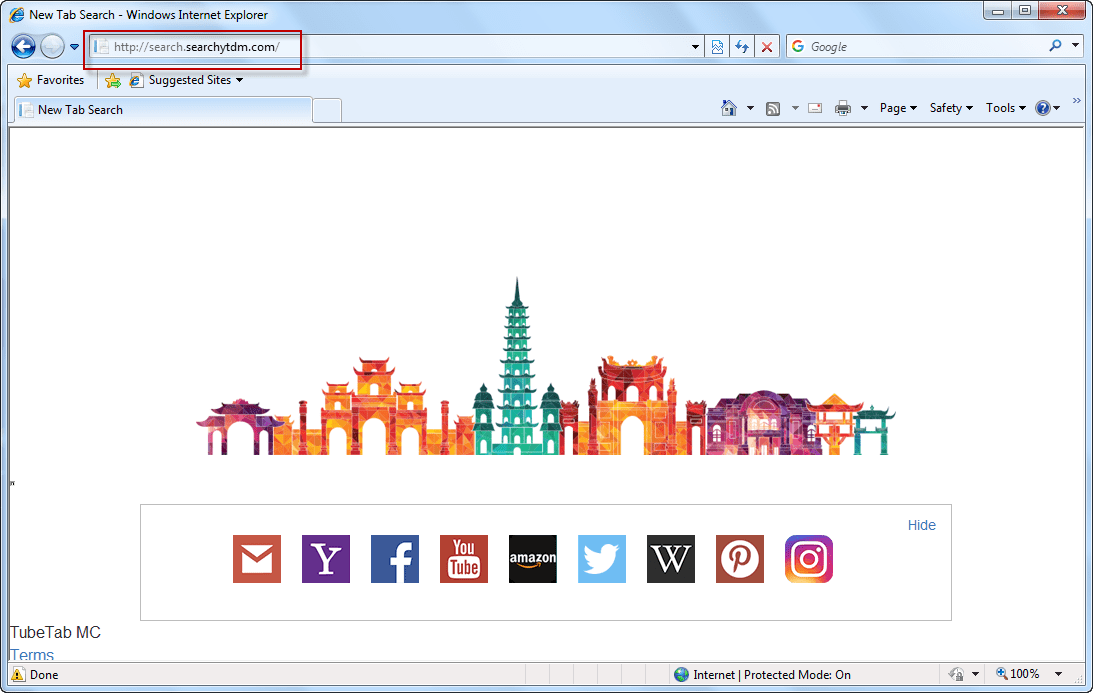Click the Read Mail icon
The width and height of the screenshot is (1093, 693).
[x=815, y=108]
